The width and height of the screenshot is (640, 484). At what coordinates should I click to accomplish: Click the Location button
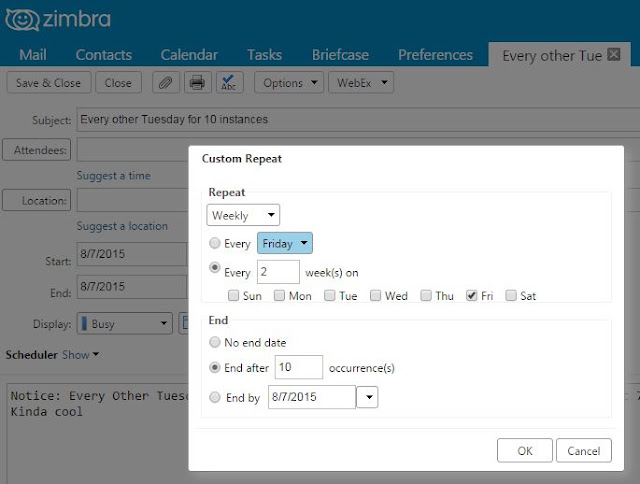click(x=37, y=200)
